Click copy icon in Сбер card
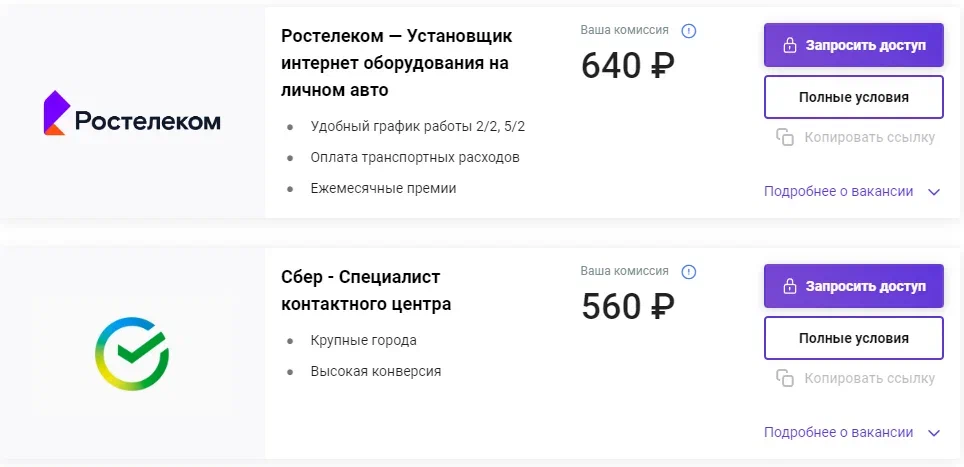 [785, 378]
